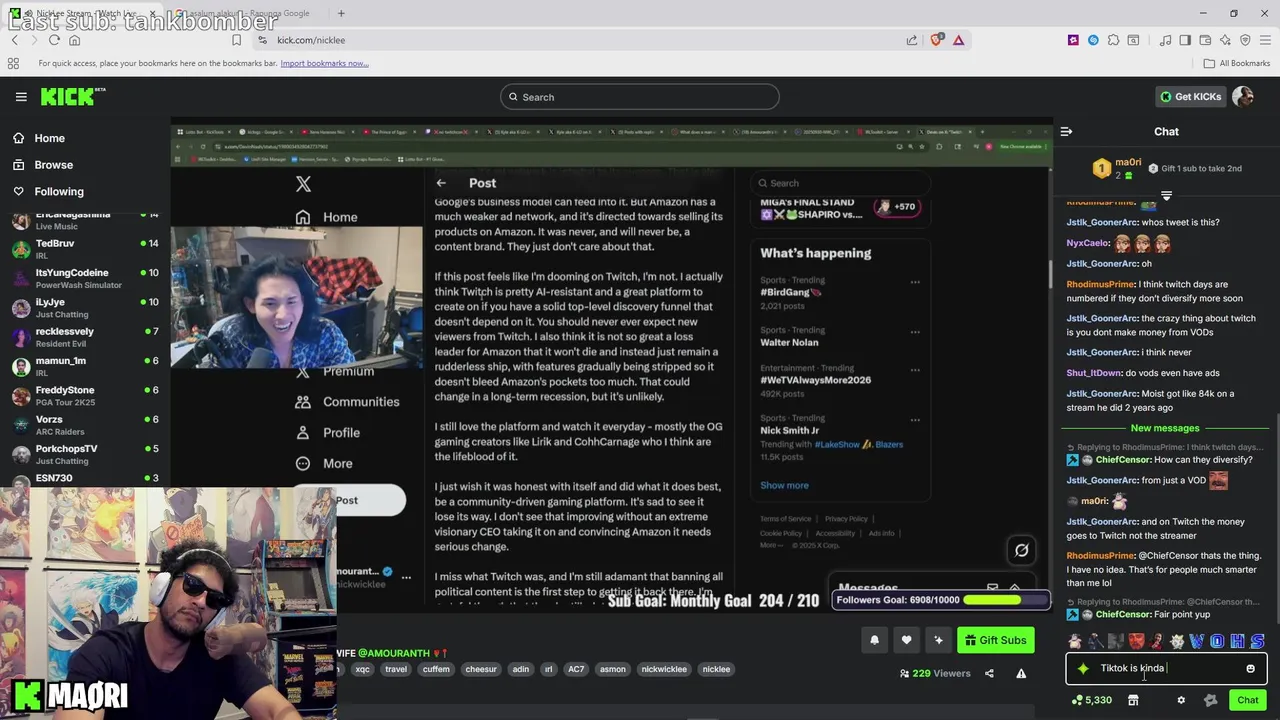The image size is (1280, 720).
Task: Open Brave VPN shield icon
Action: [x=1245, y=40]
